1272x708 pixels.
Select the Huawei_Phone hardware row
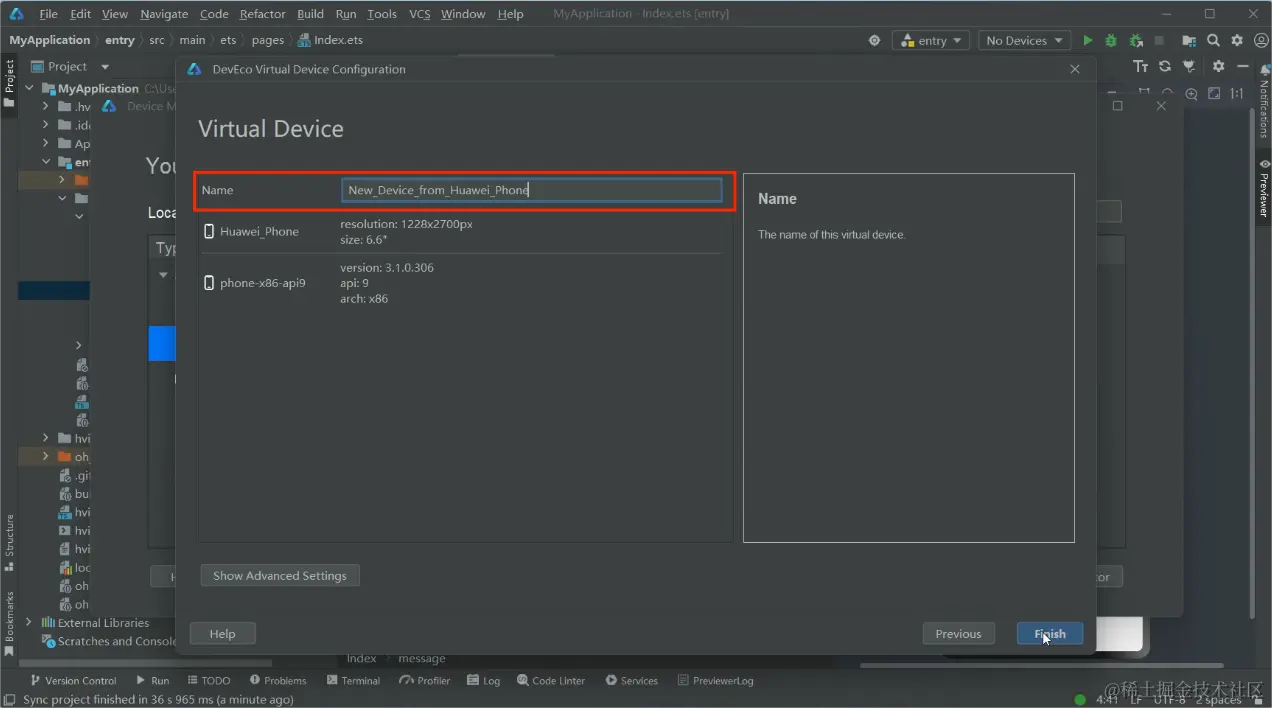pyautogui.click(x=460, y=232)
